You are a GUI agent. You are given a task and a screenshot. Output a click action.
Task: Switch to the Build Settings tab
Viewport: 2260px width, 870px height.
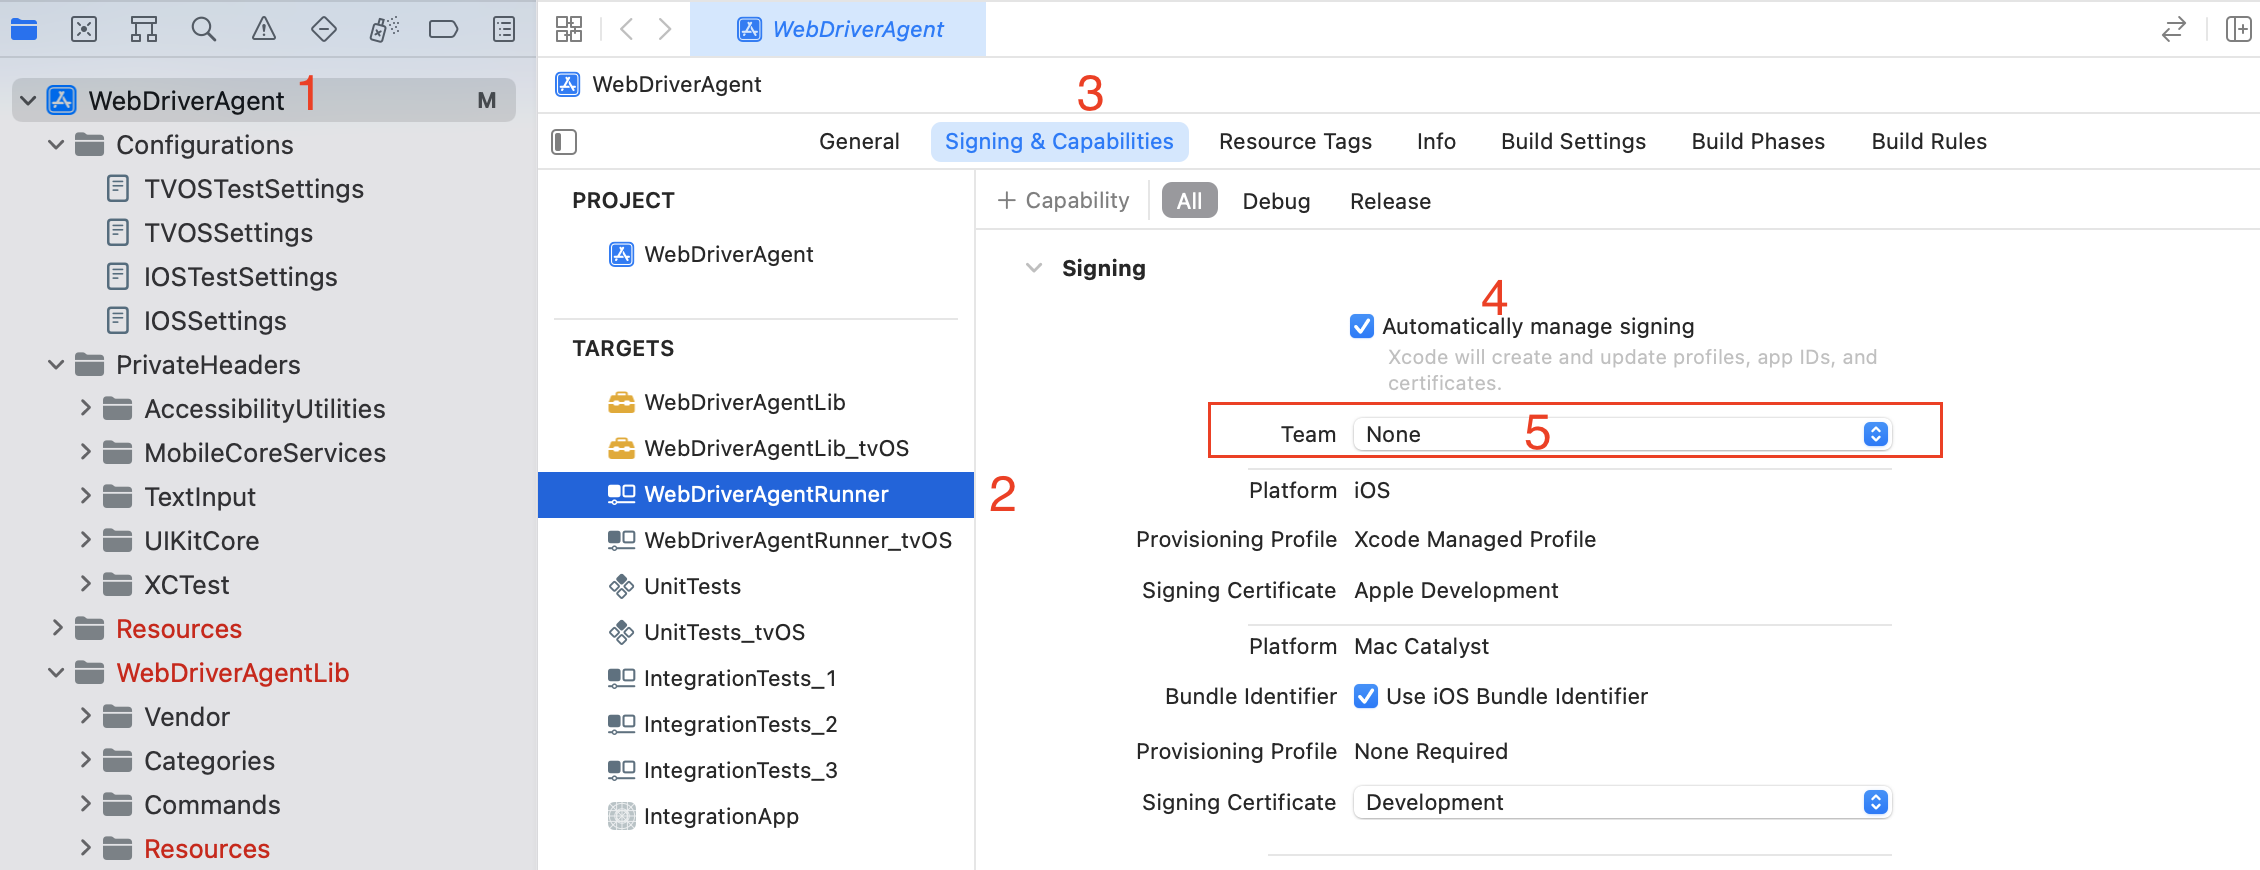point(1573,142)
